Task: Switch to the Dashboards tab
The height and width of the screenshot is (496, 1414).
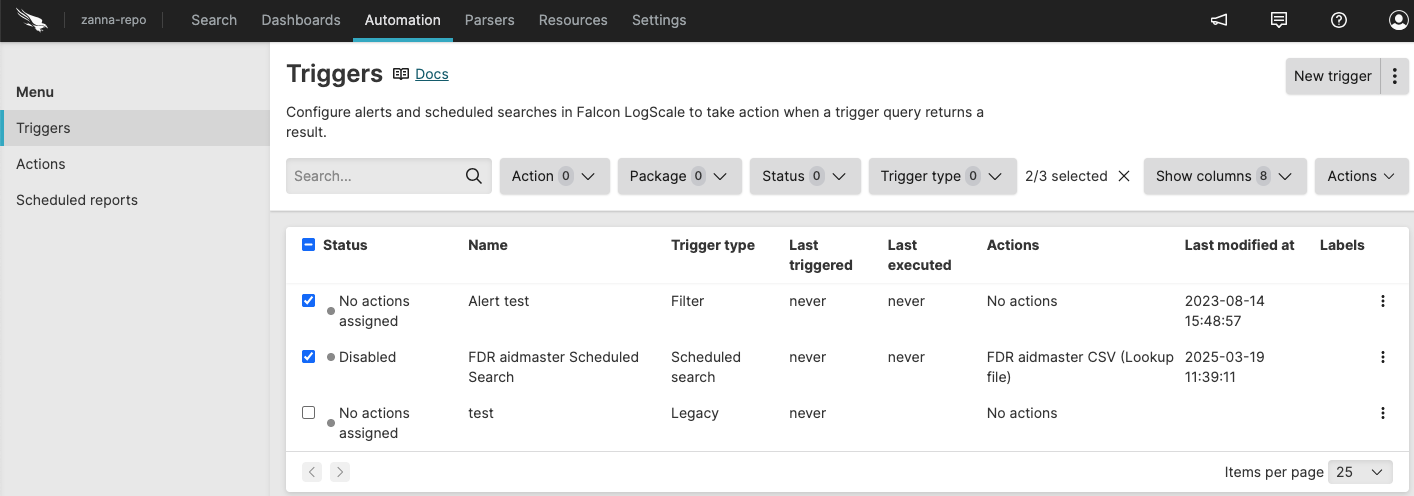Action: coord(301,20)
